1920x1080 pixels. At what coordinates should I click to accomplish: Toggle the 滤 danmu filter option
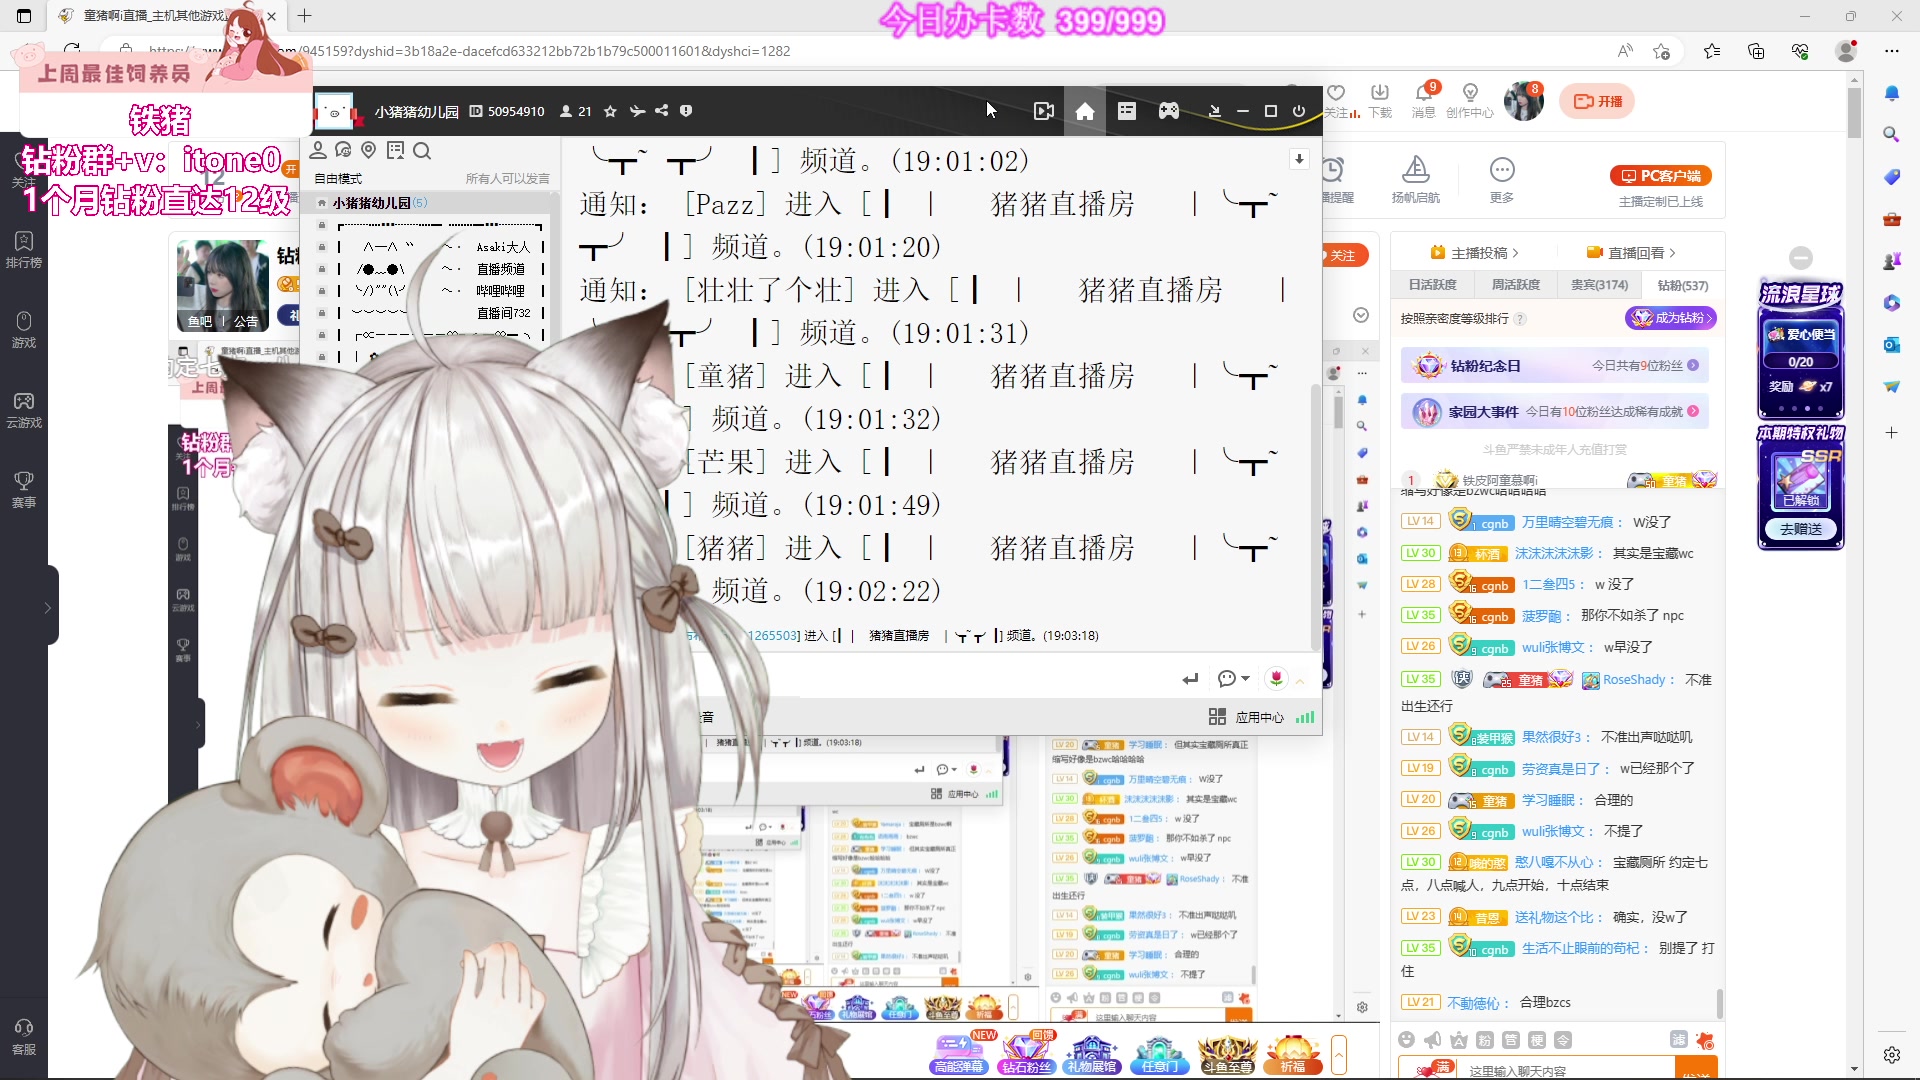click(1678, 1040)
